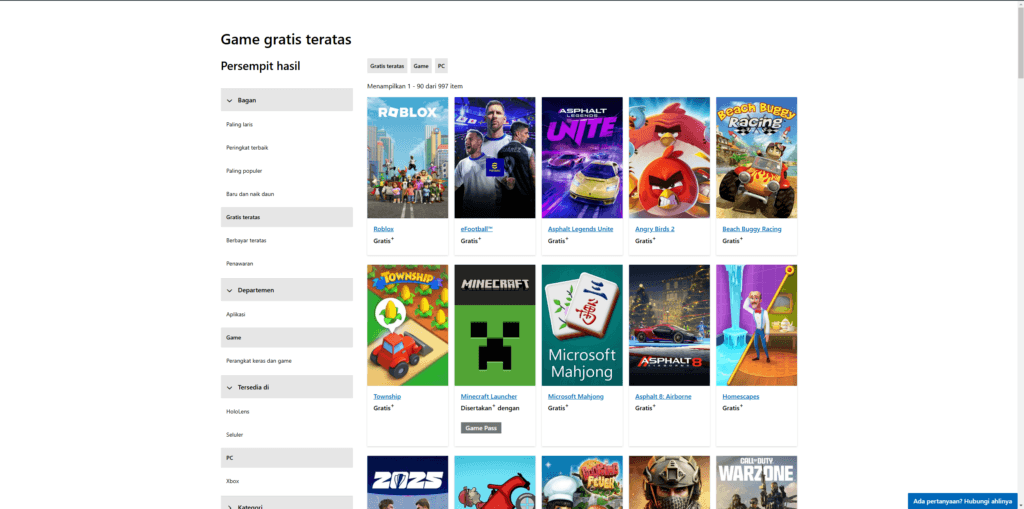Expand the Kategori filter section
Screen dimensions: 1024x509
pos(287,503)
